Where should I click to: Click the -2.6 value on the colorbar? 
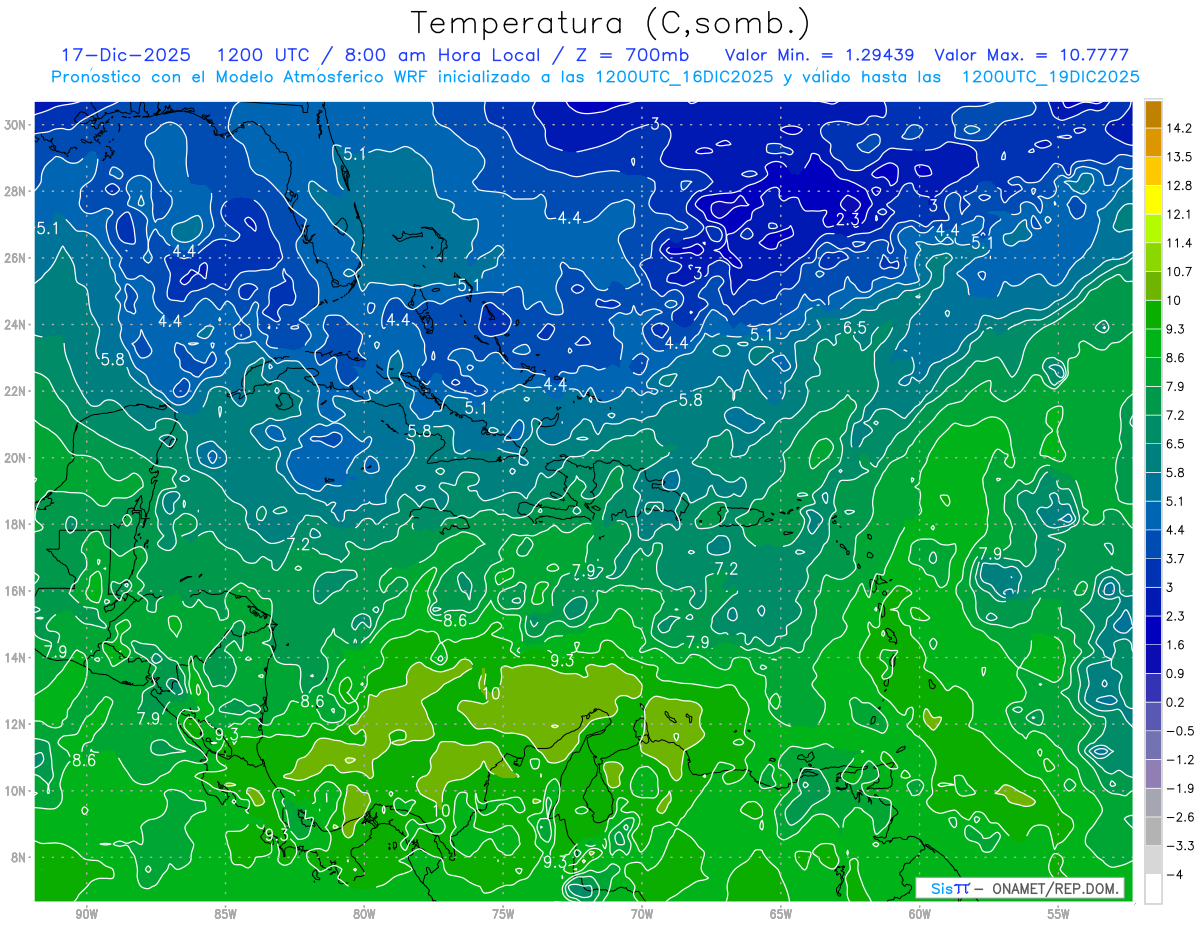click(x=1179, y=817)
